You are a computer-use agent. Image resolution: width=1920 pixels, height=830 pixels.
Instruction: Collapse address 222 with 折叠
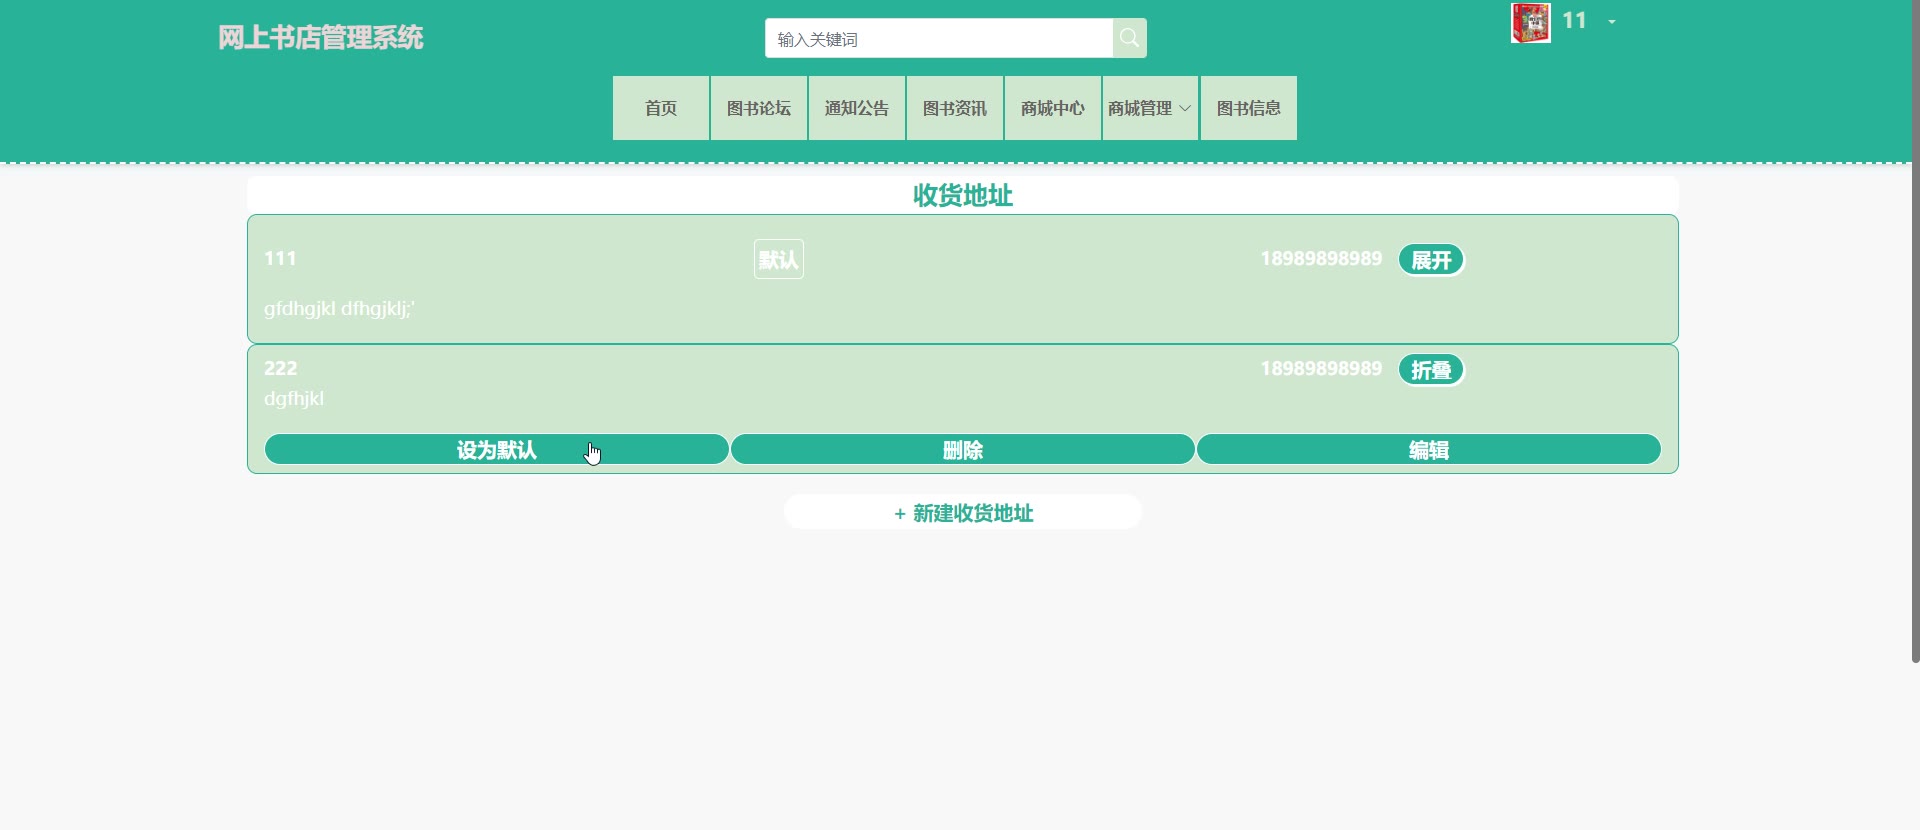pyautogui.click(x=1431, y=370)
